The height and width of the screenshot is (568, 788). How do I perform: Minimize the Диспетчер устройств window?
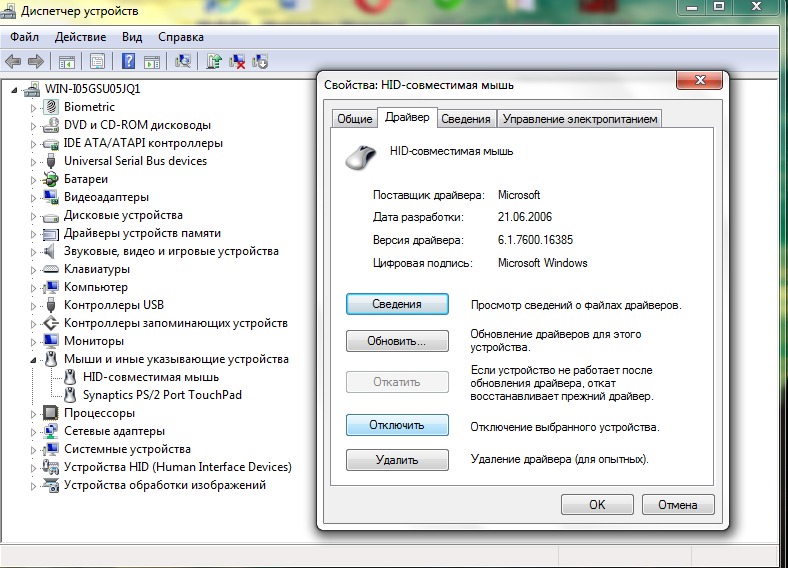click(x=692, y=7)
